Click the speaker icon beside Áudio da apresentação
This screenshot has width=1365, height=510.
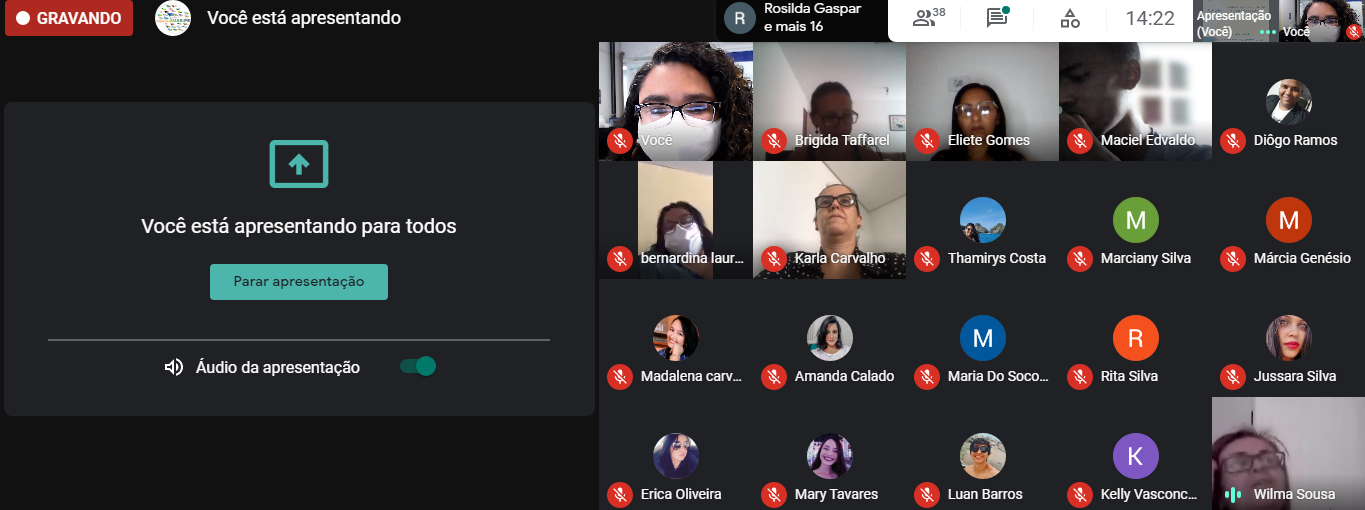[174, 367]
